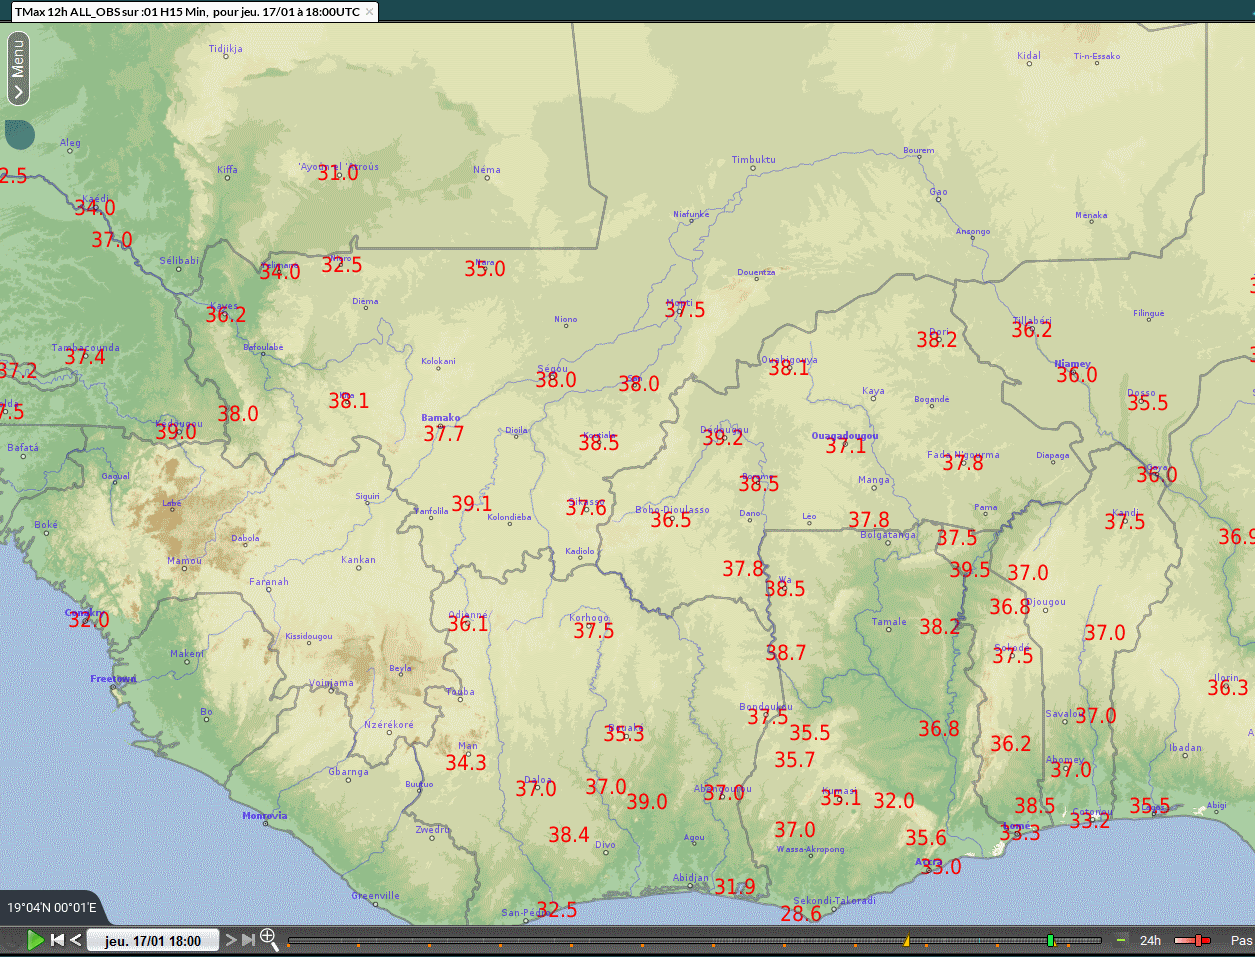
Task: Click the 34.3 temperature value near Man
Action: 466,763
